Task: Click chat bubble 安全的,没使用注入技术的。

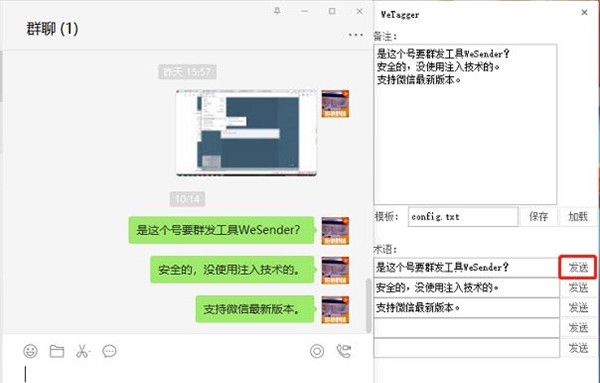Action: point(233,270)
